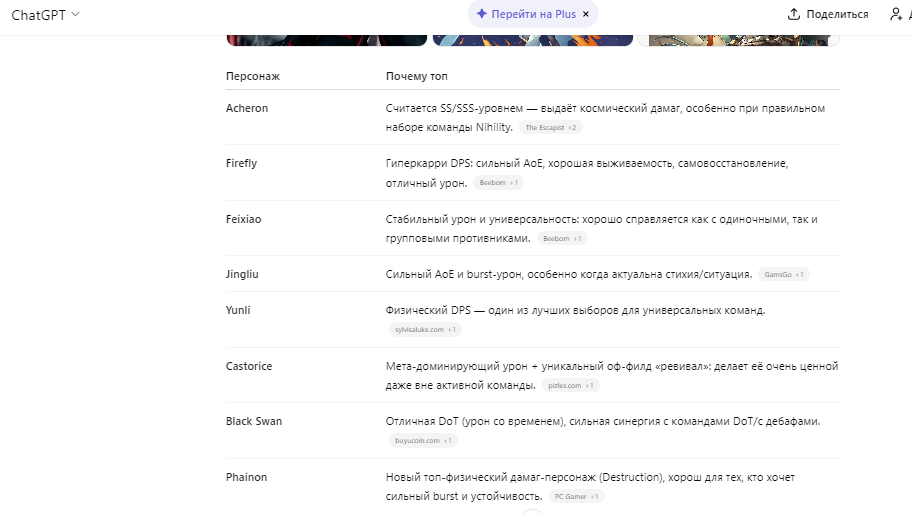The height and width of the screenshot is (513, 912).
Task: Click the share upload icon
Action: (794, 14)
